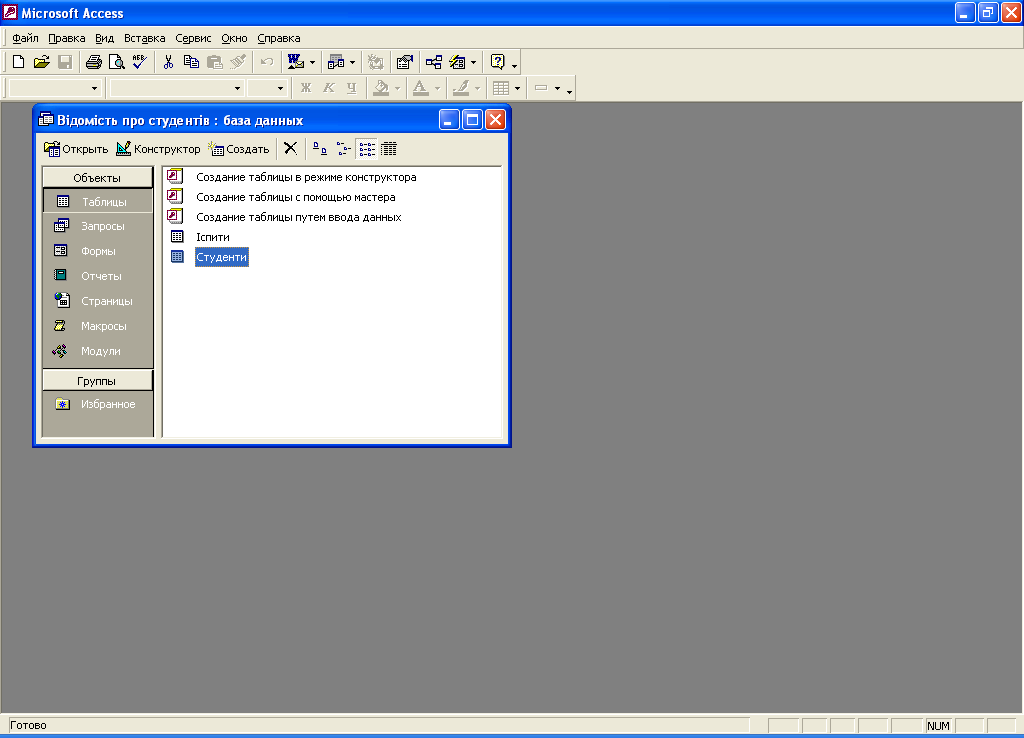Delete object with the X icon
Screen dimensions: 1024x738
[291, 149]
